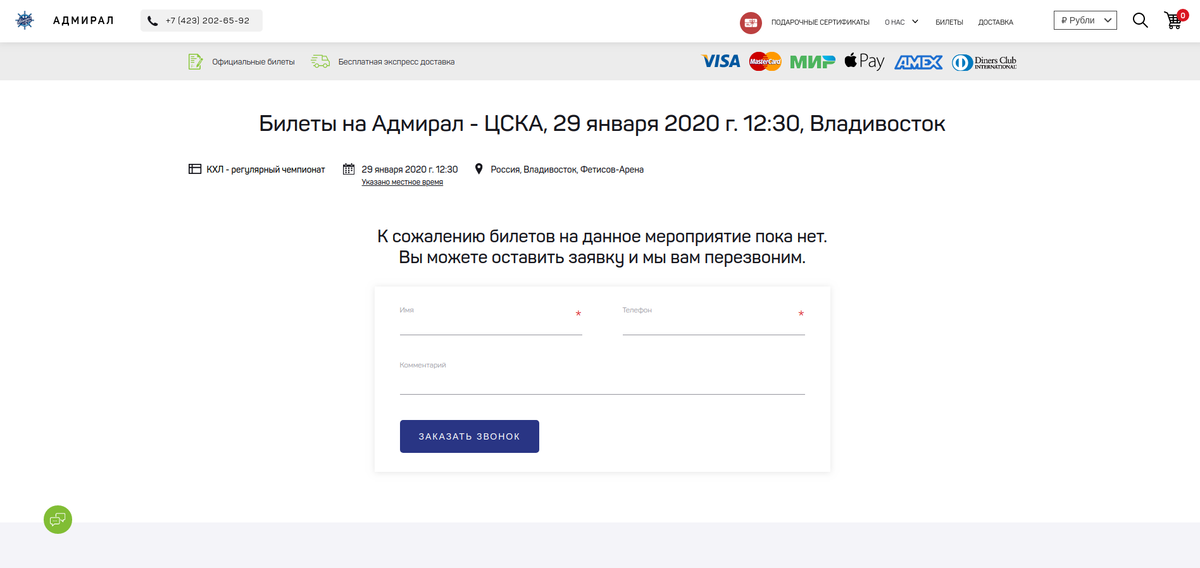Click the text Бесплатная экспресс доставка

pyautogui.click(x=396, y=62)
